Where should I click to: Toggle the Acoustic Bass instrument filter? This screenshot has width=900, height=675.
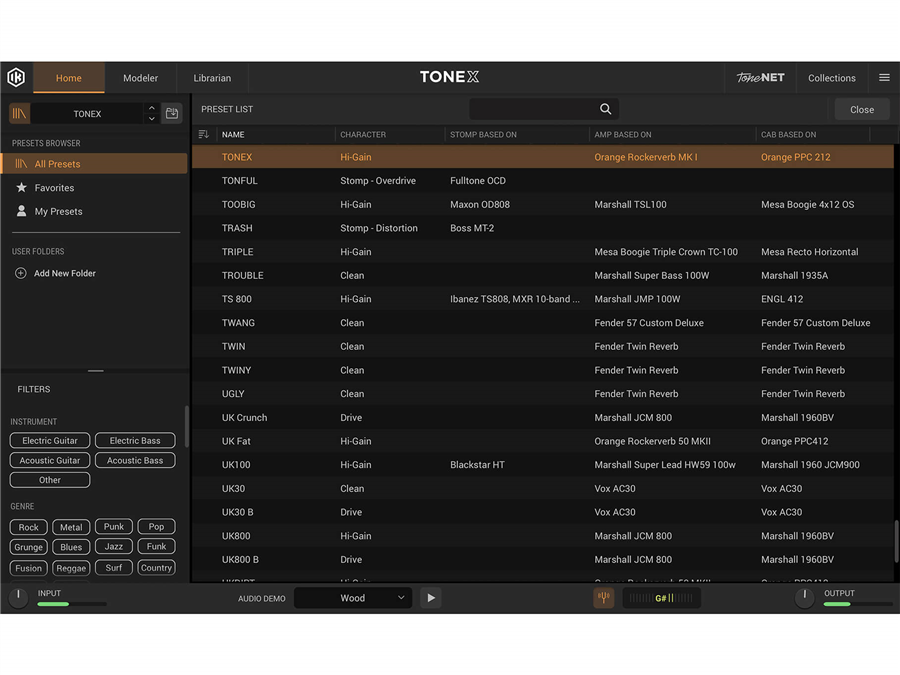135,460
